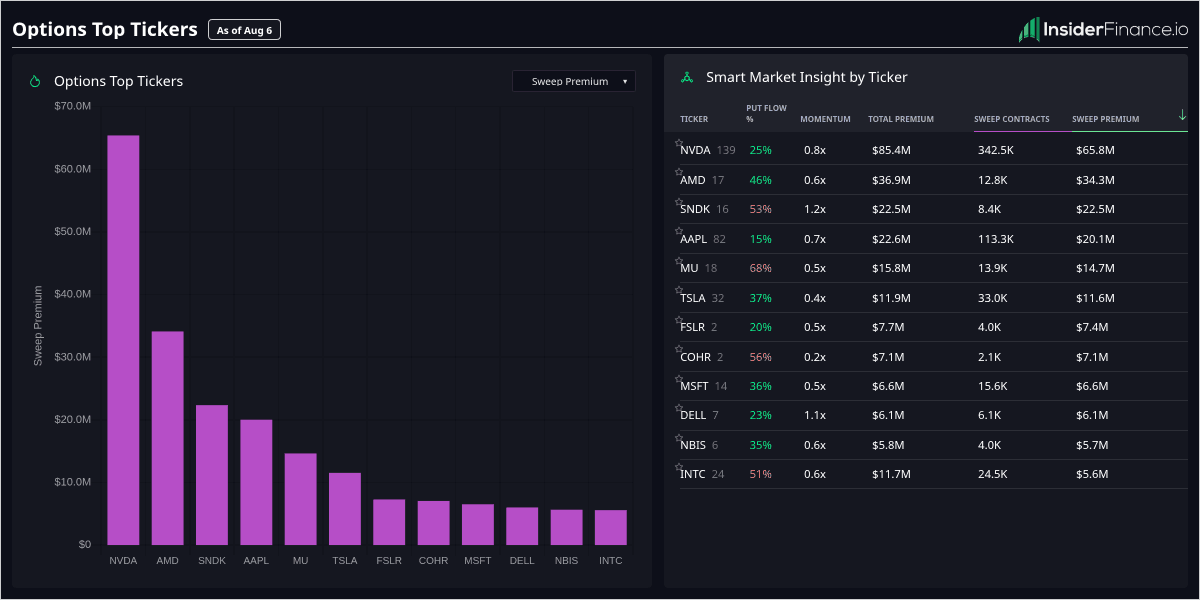The height and width of the screenshot is (600, 1200).
Task: Click the INTC bar in chart
Action: 611,527
